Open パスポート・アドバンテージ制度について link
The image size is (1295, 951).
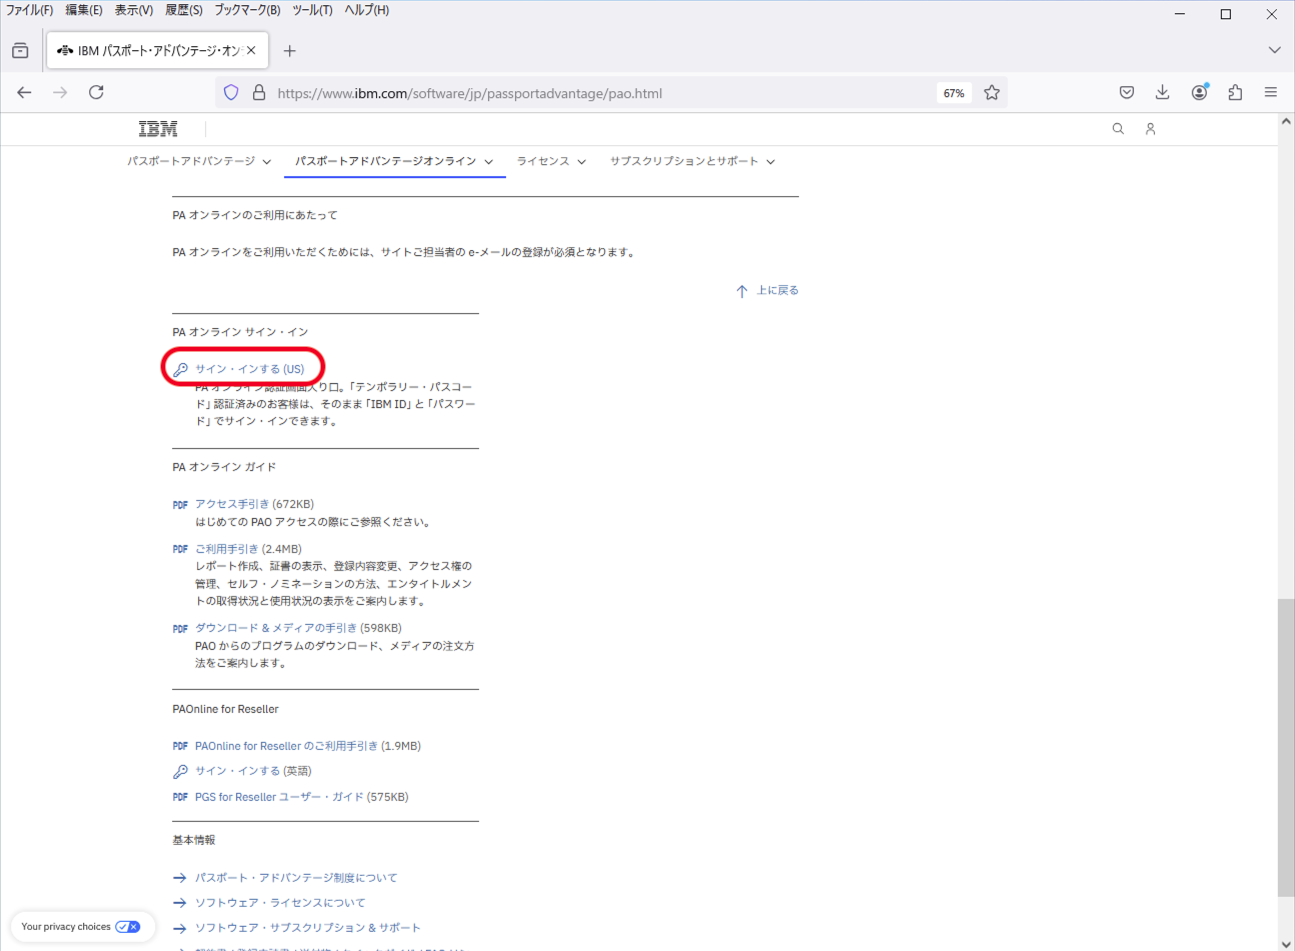pos(296,878)
